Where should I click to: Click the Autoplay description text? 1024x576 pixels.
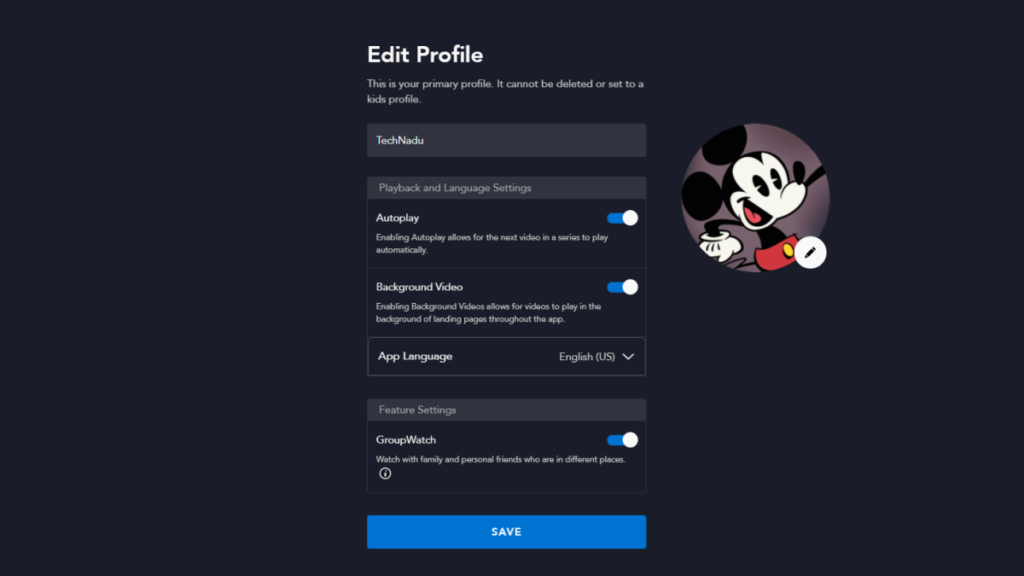492,244
